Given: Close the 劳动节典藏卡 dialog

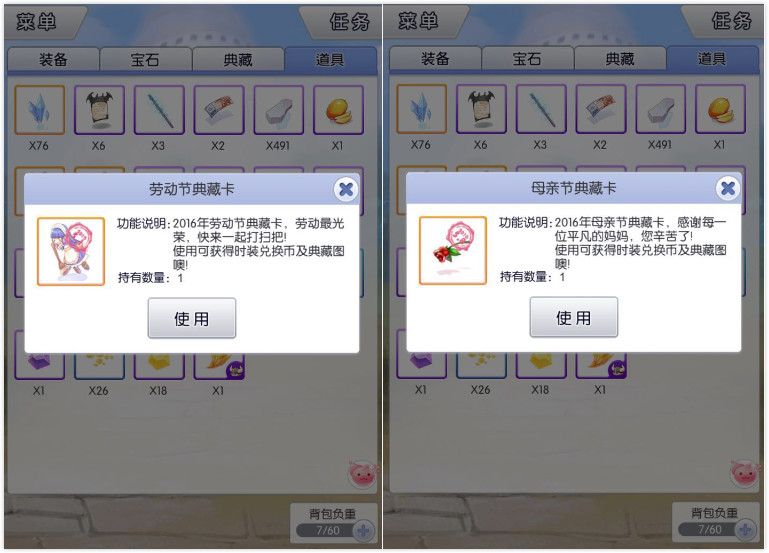Looking at the screenshot, I should point(346,189).
